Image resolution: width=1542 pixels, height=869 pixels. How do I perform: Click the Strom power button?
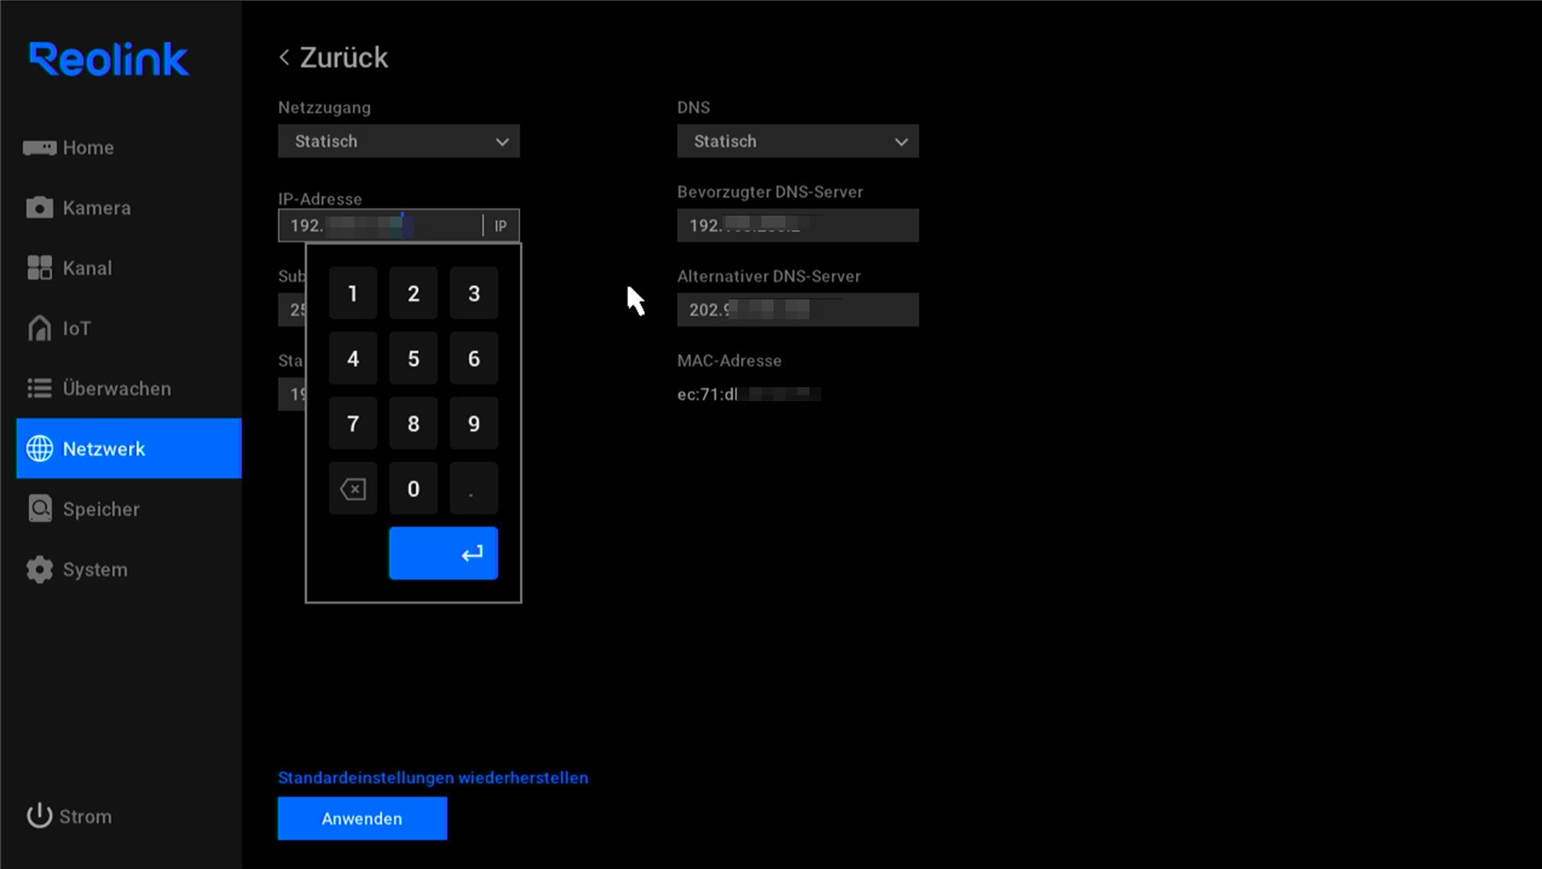(70, 816)
